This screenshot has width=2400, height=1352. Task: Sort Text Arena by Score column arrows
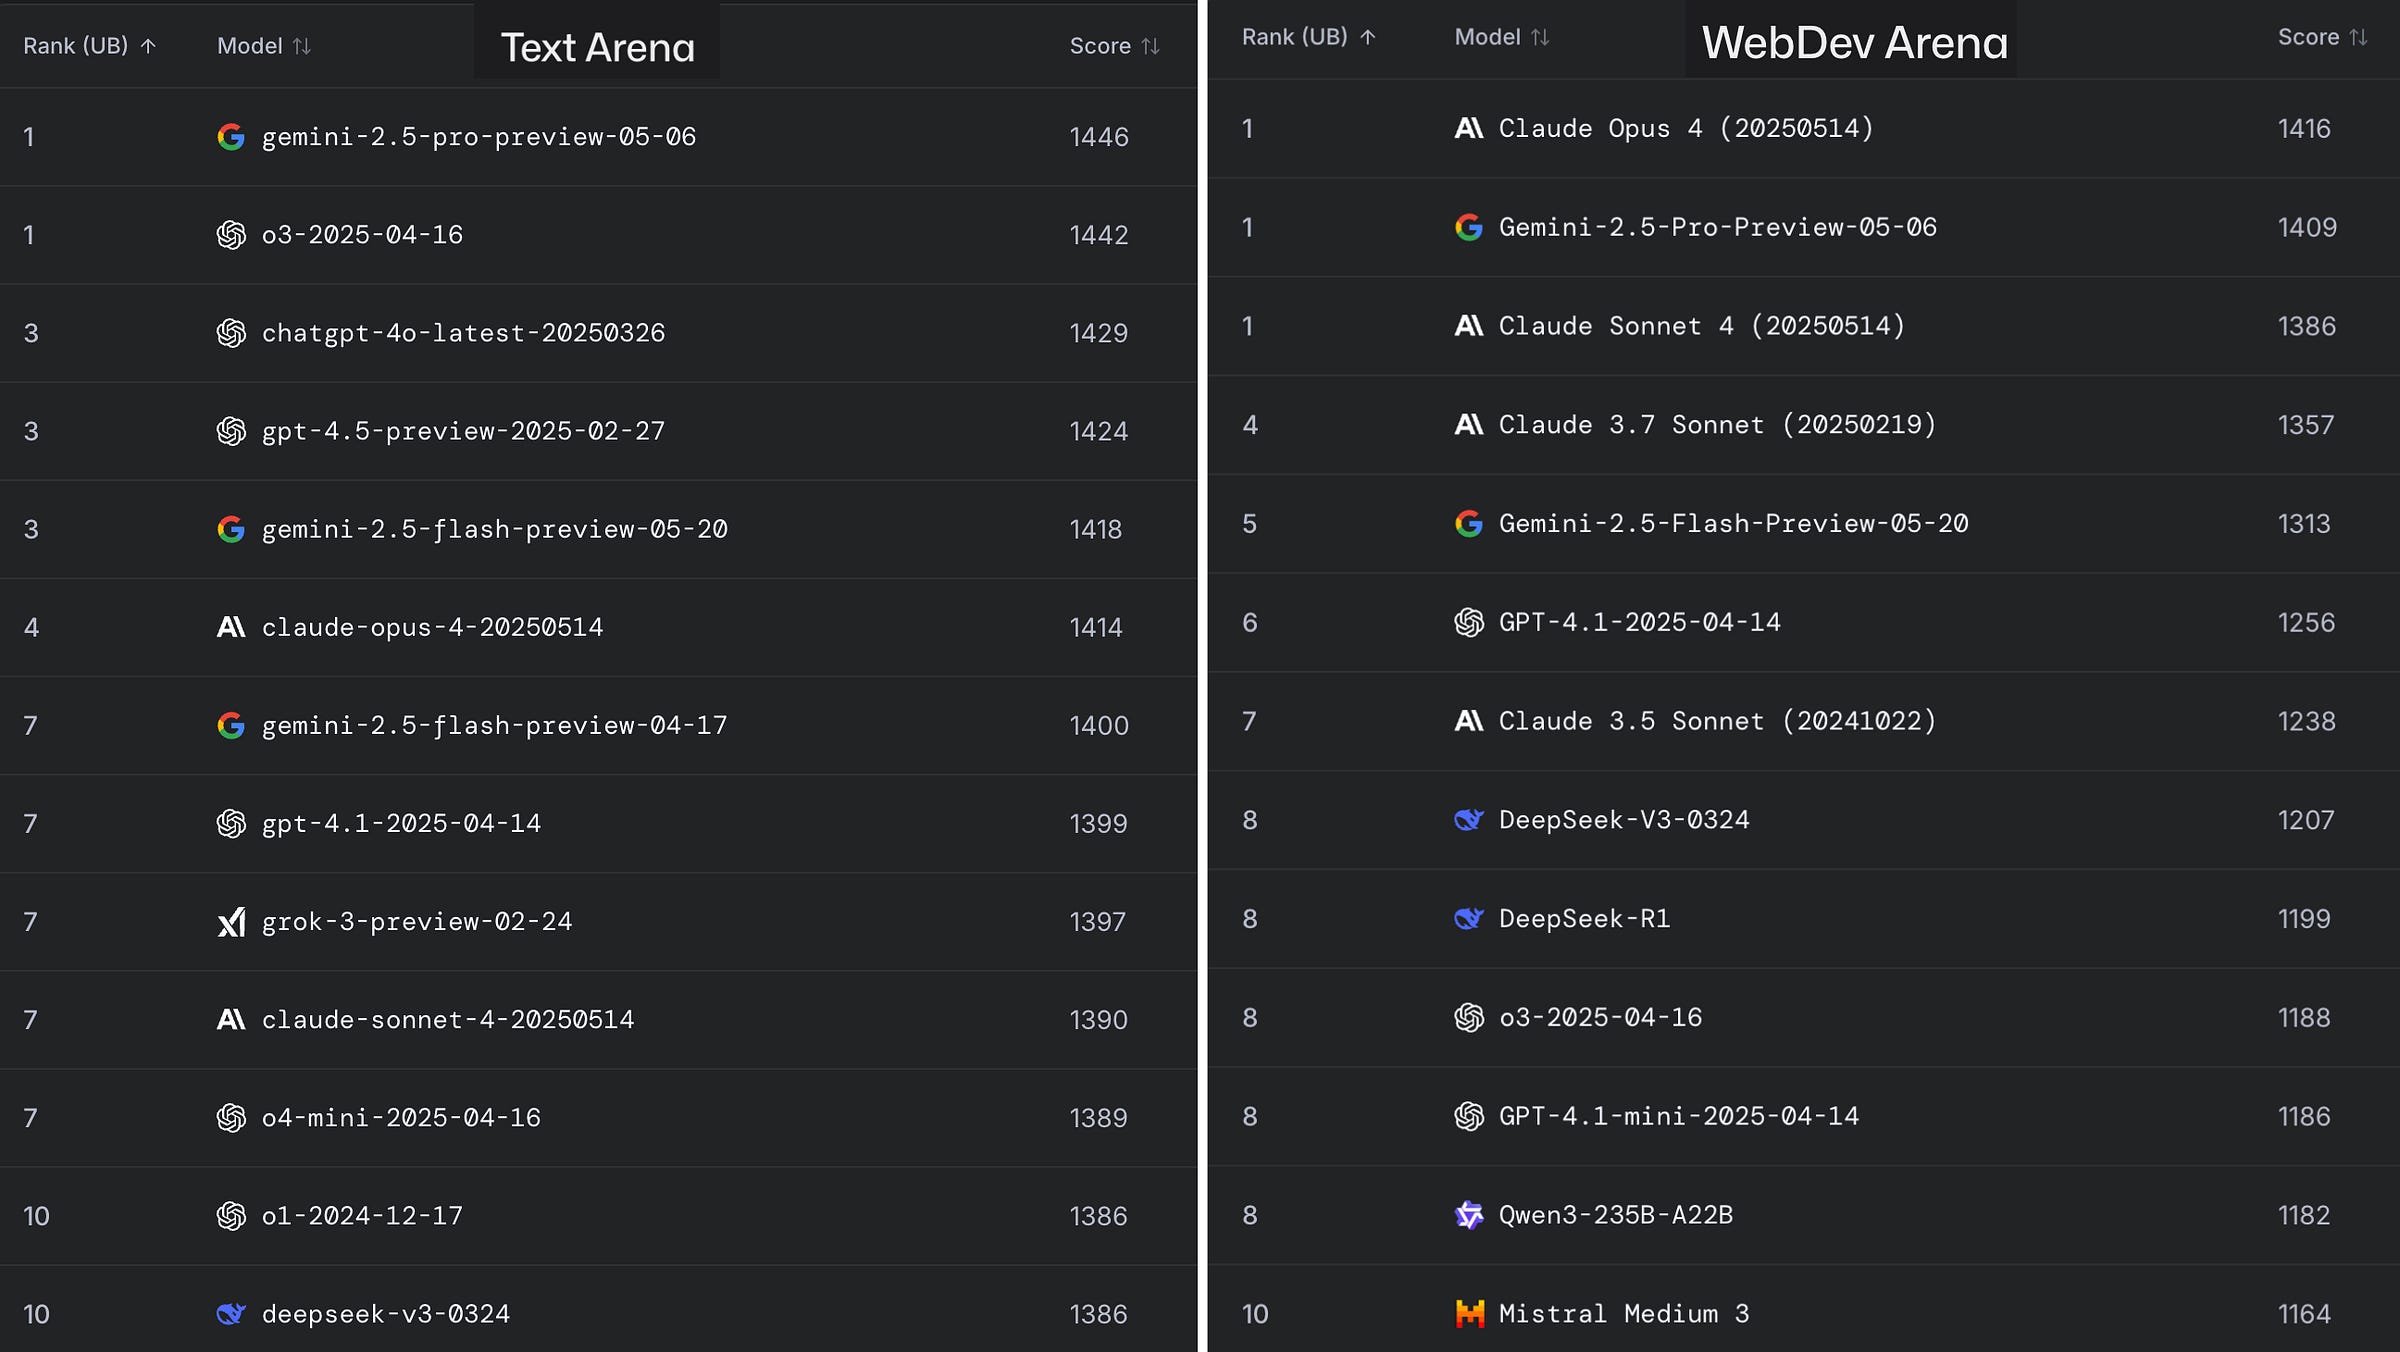(x=1151, y=46)
